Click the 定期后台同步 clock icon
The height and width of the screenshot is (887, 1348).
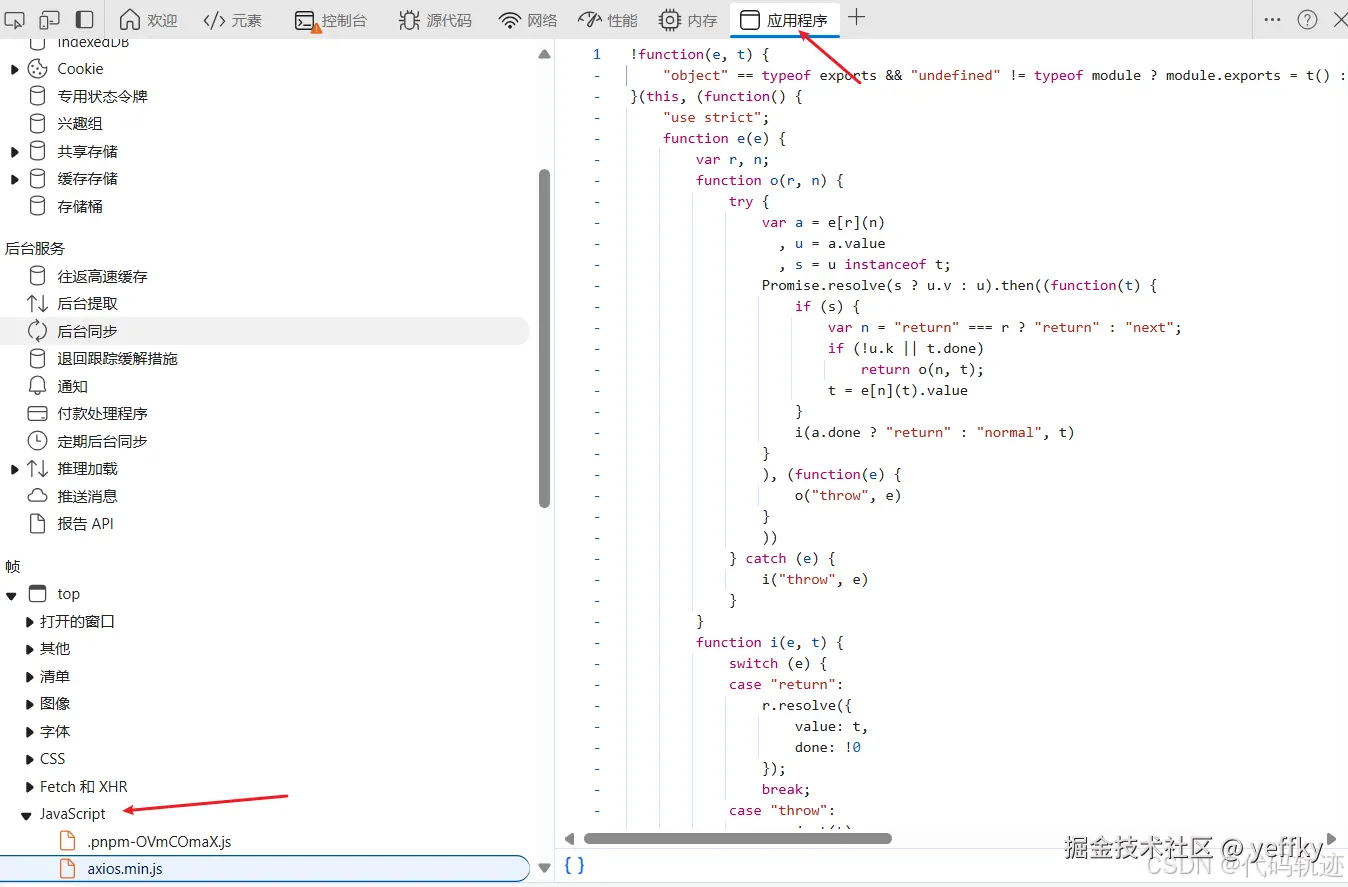pyautogui.click(x=37, y=441)
